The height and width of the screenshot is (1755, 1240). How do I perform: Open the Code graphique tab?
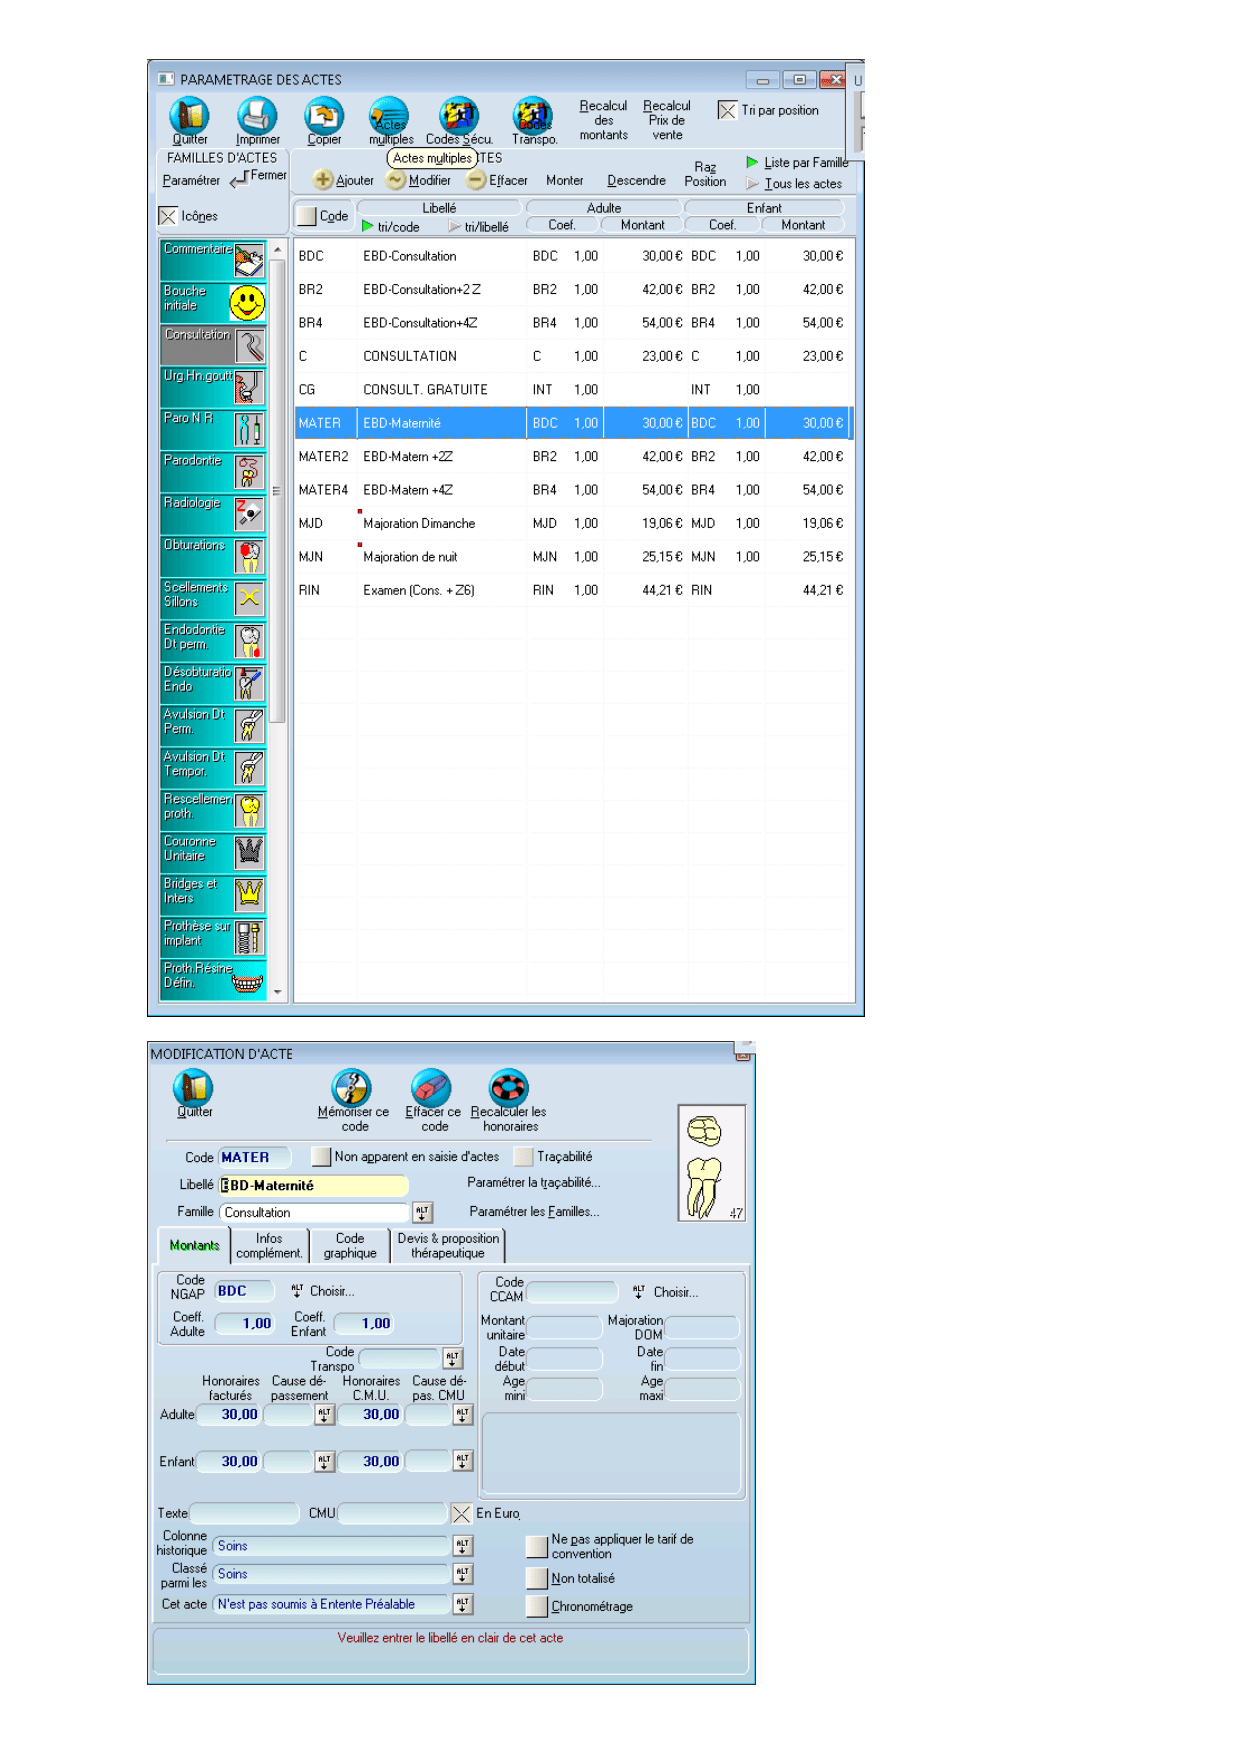[350, 1246]
